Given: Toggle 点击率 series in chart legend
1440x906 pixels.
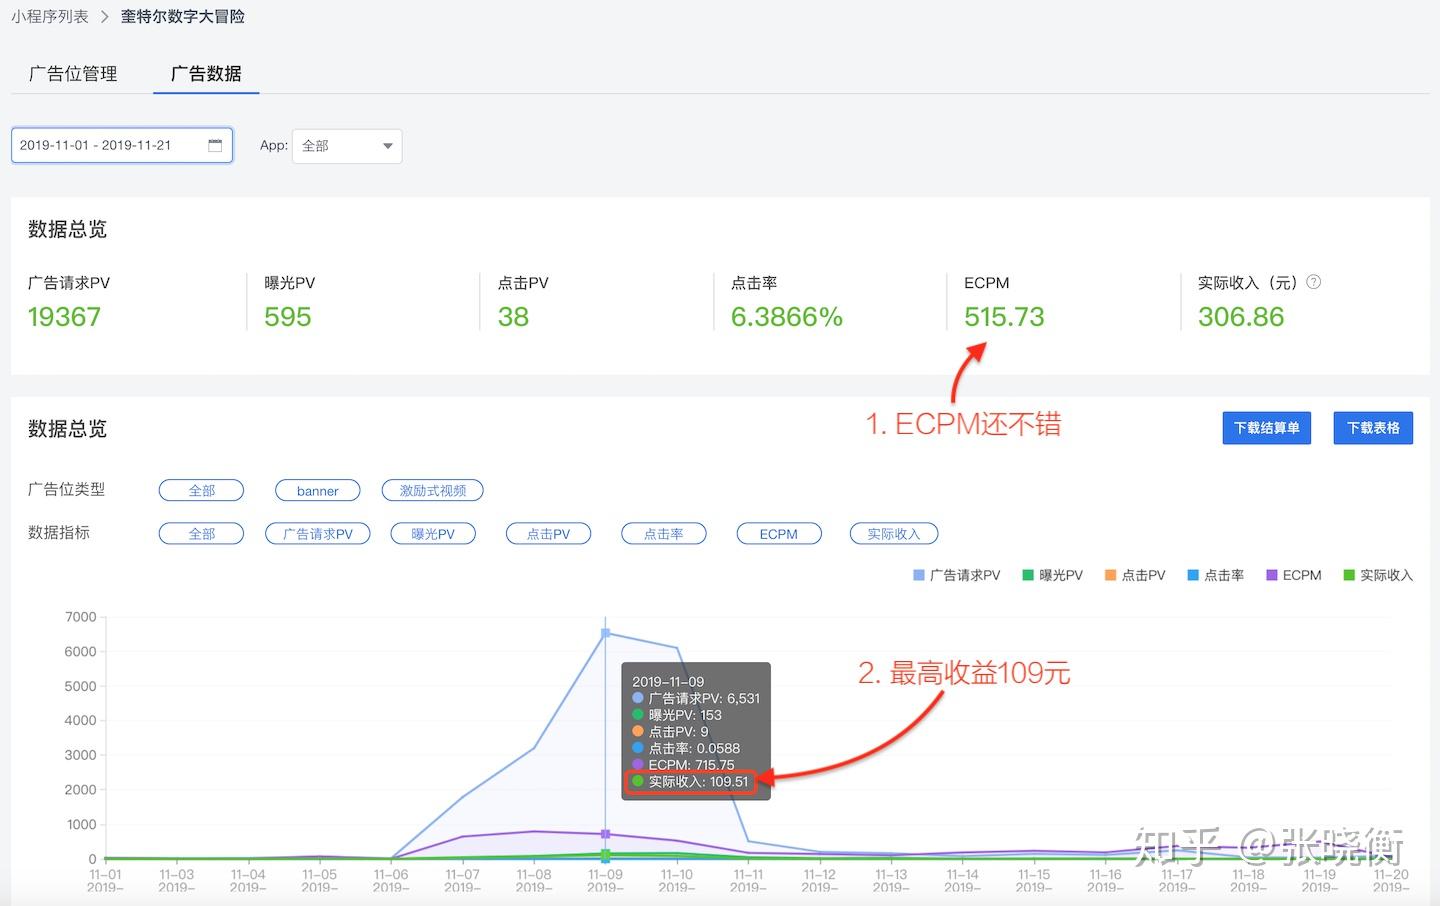Looking at the screenshot, I should [1216, 575].
